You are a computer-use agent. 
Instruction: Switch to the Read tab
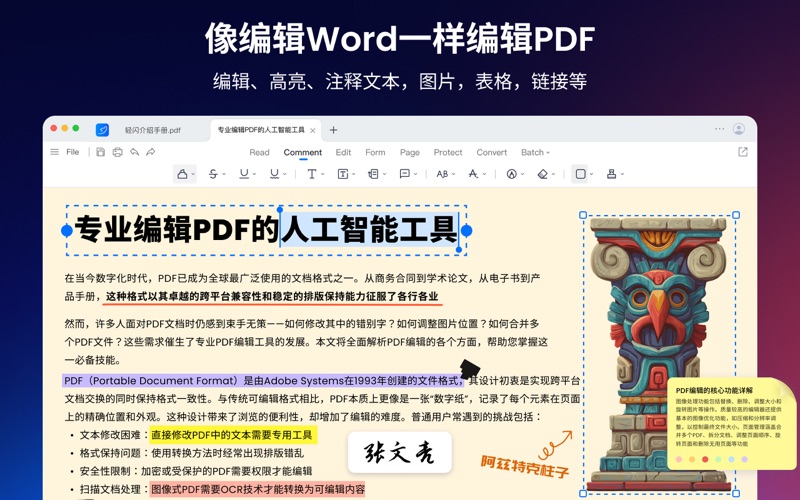pyautogui.click(x=259, y=153)
